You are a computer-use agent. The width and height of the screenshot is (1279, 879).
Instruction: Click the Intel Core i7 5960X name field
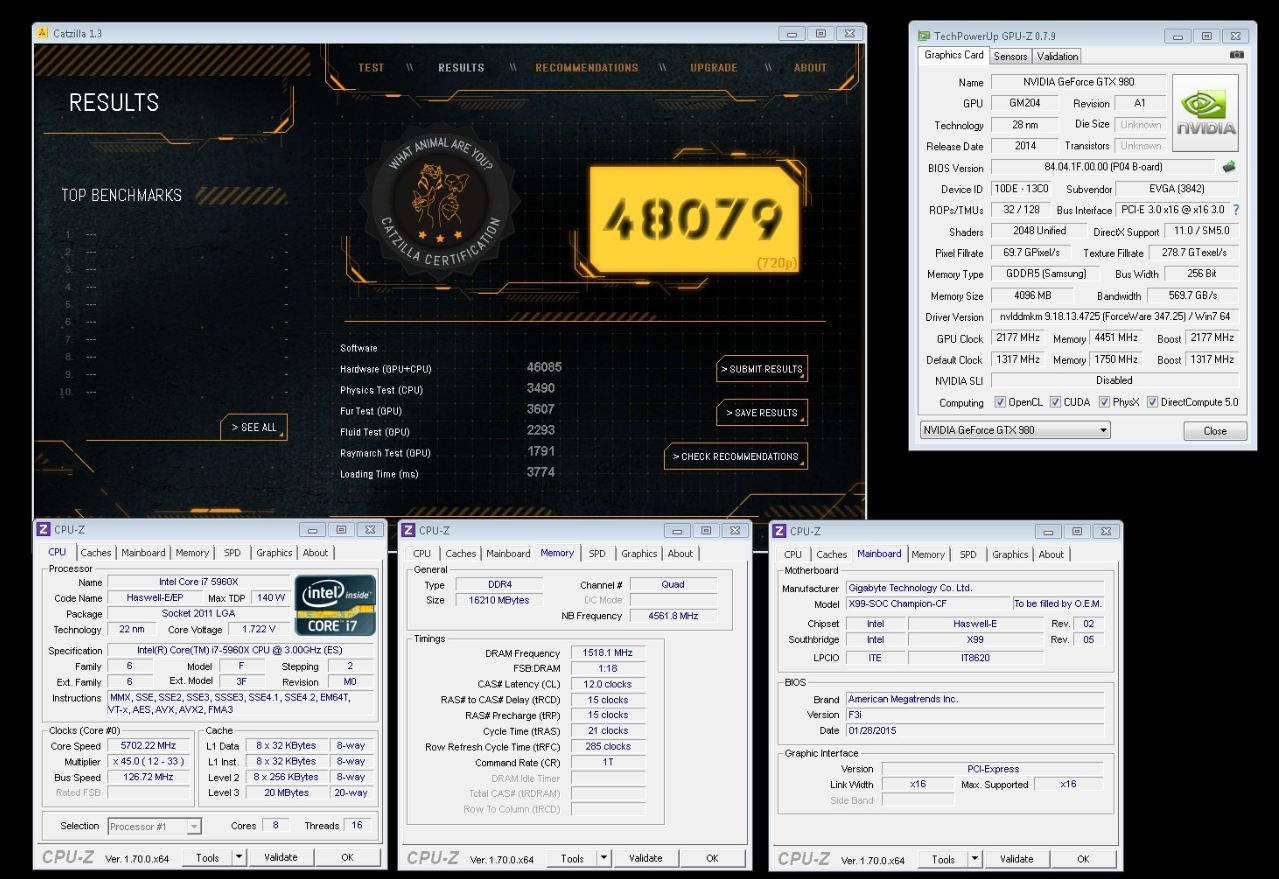197,582
